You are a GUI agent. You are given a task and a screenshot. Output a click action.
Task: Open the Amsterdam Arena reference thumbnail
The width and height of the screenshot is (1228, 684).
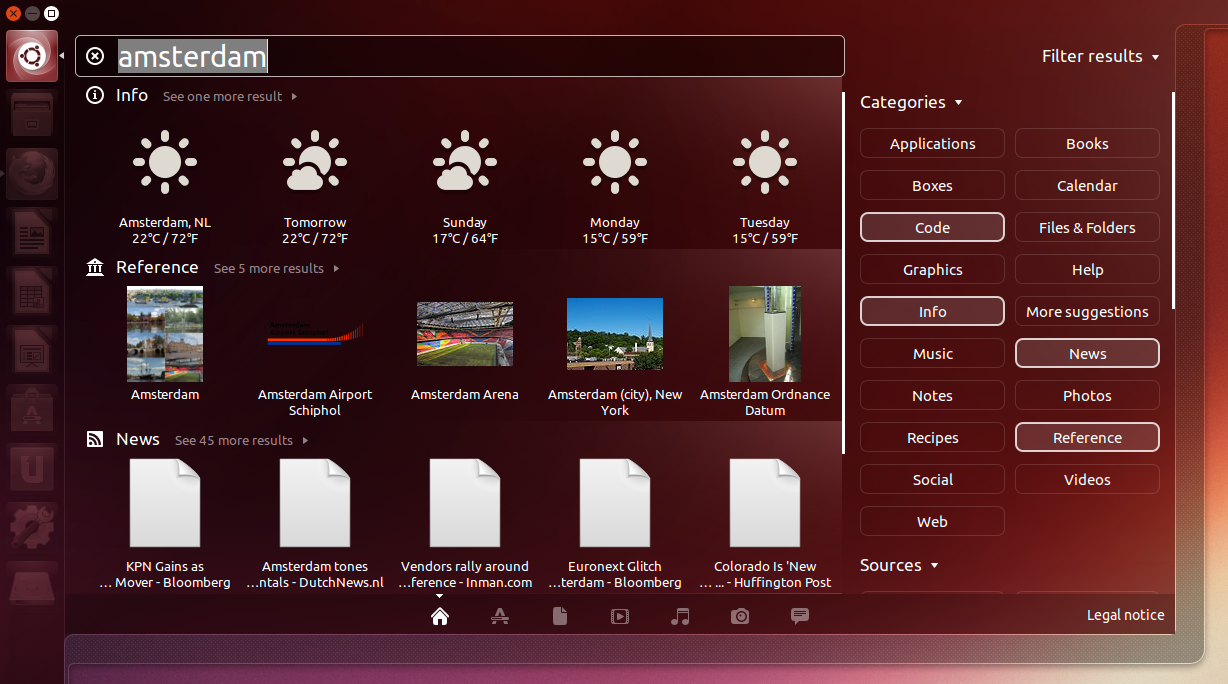(464, 334)
